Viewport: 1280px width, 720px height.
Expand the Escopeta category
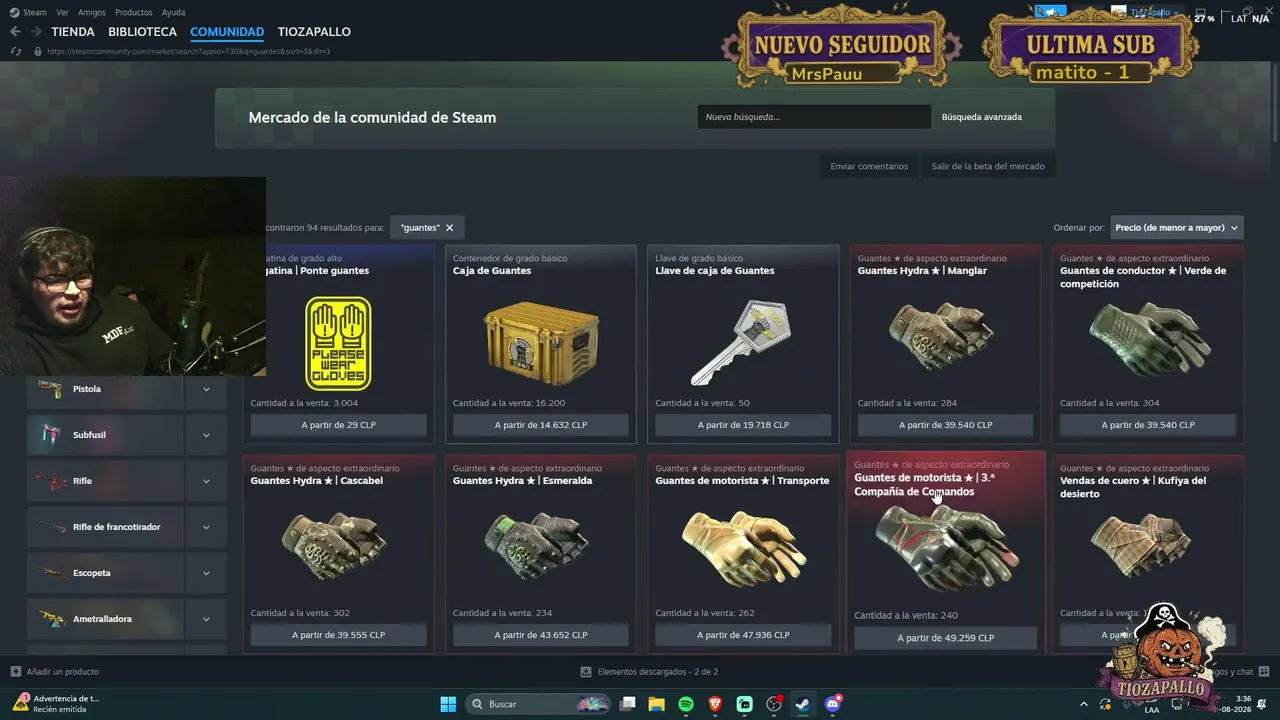click(x=206, y=573)
